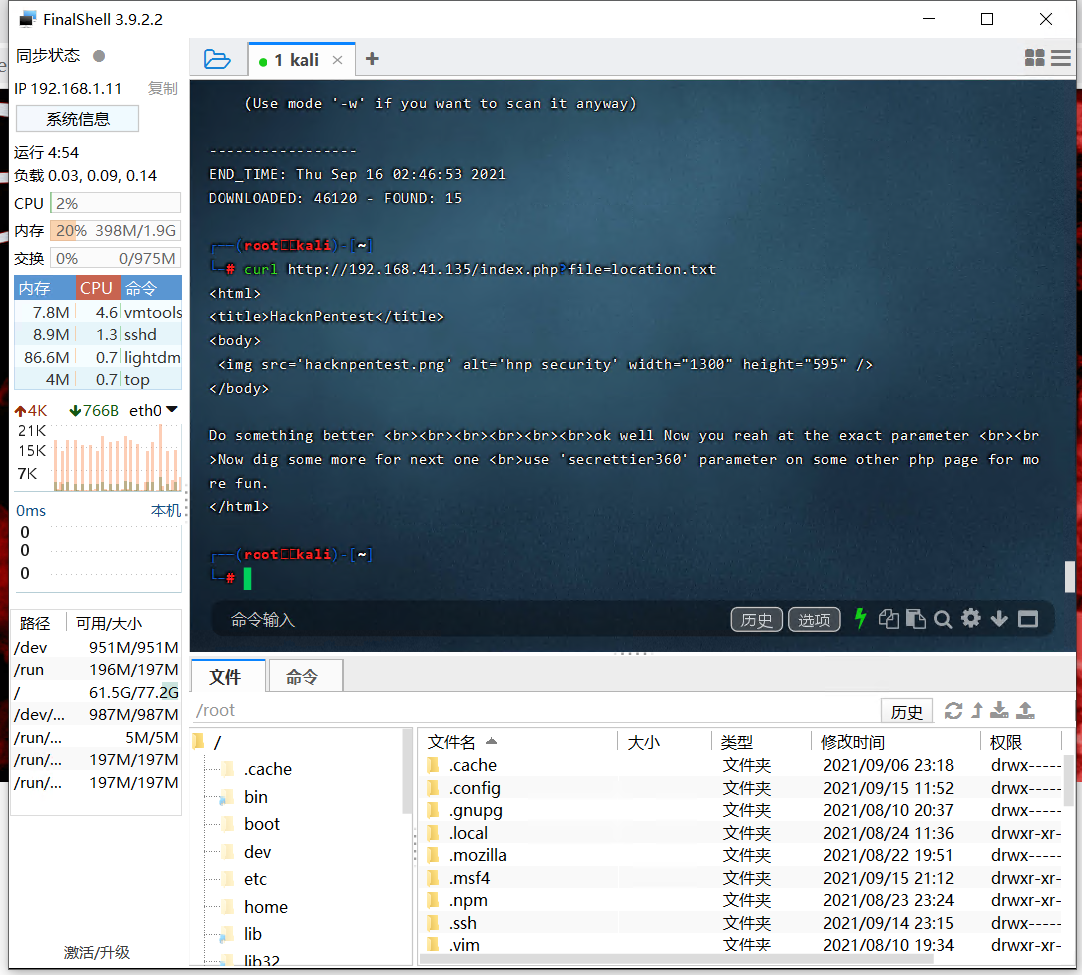The height and width of the screenshot is (975, 1082).
Task: Open the connection manager folder icon
Action: click(x=218, y=59)
